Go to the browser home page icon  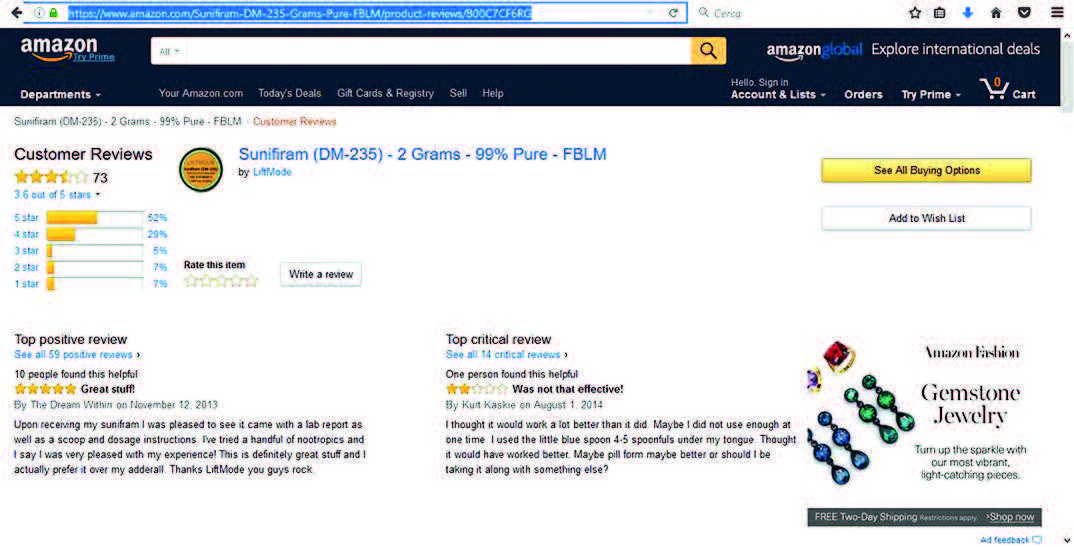995,13
